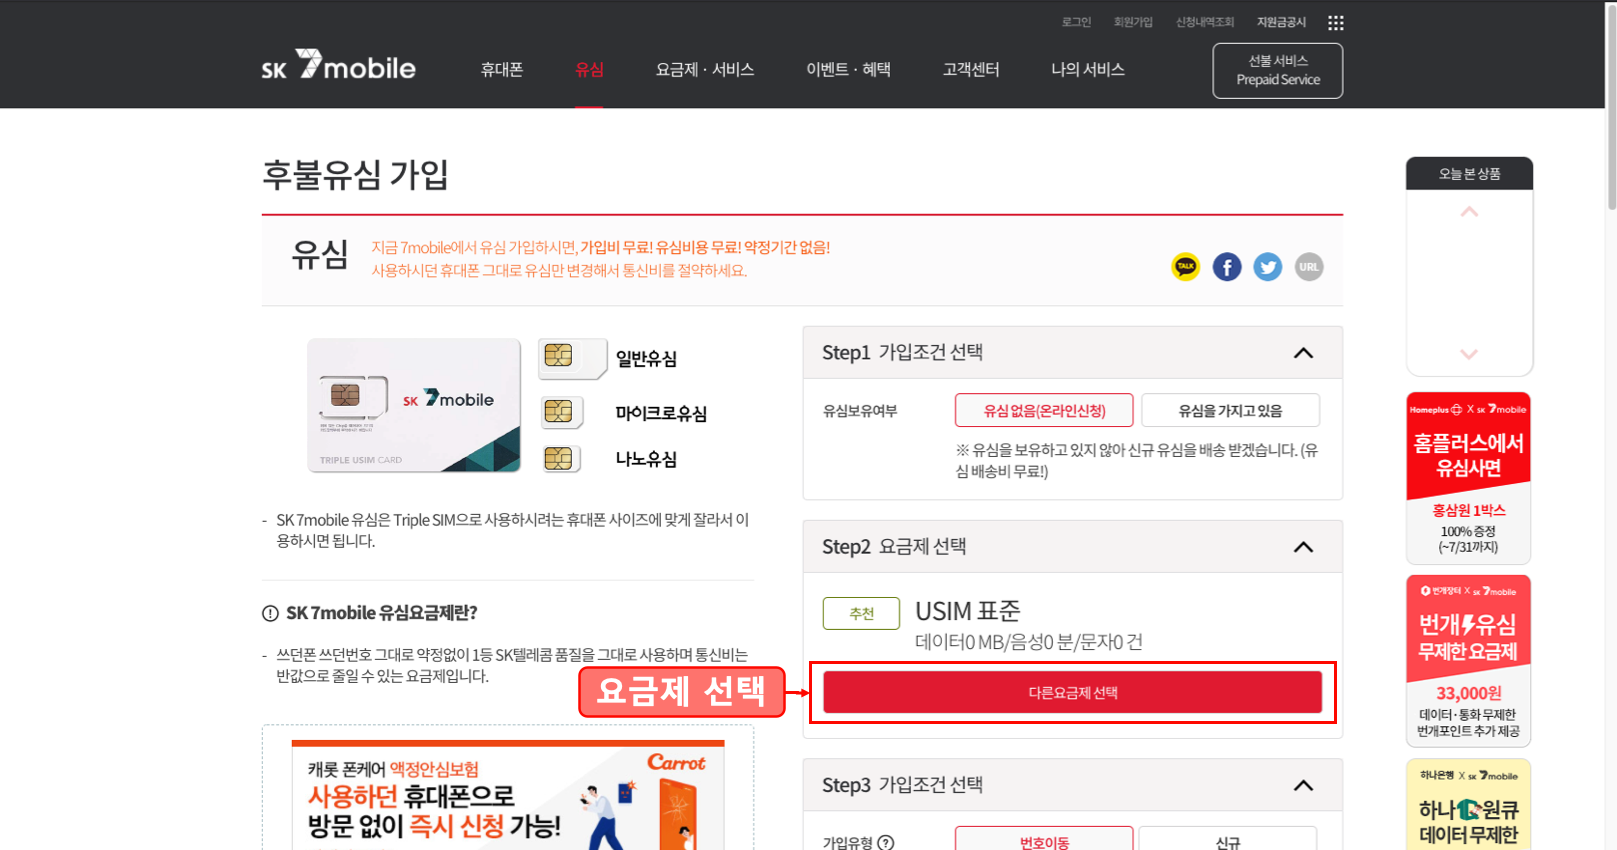Click the 오늘 본 상품 header
1617x850 pixels.
pos(1469,173)
